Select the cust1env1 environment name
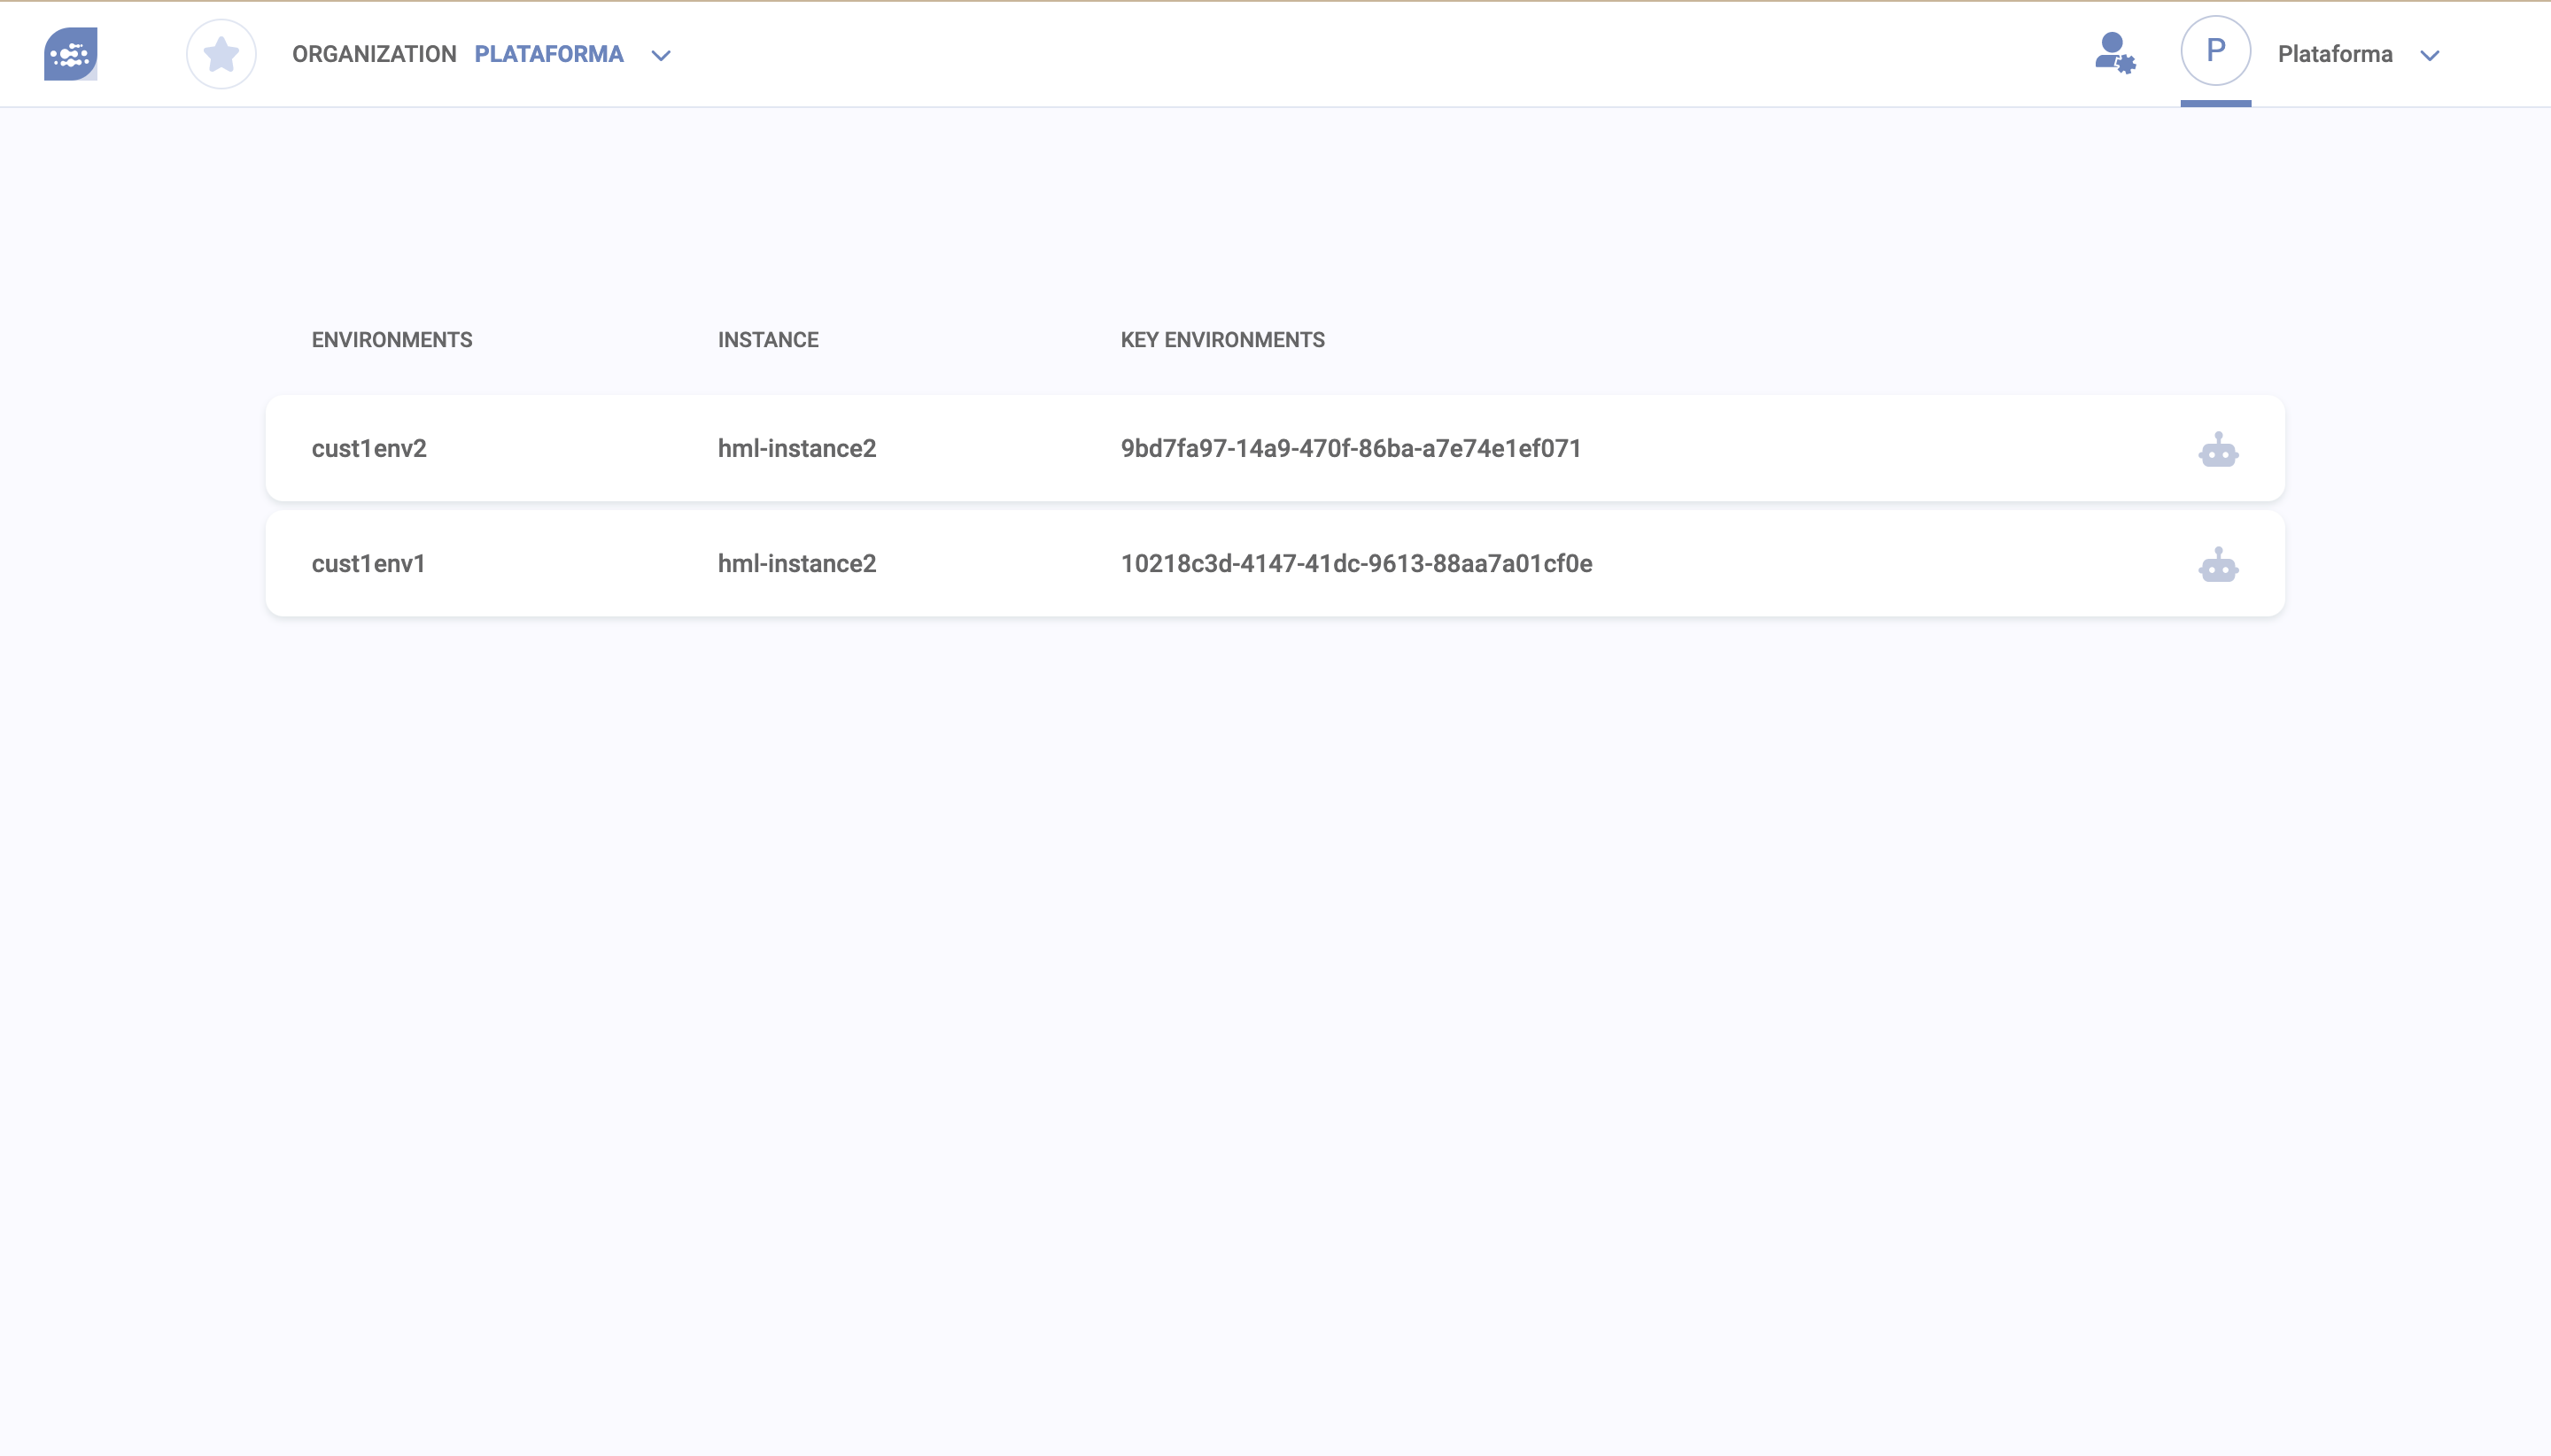This screenshot has height=1456, width=2551. (x=369, y=563)
